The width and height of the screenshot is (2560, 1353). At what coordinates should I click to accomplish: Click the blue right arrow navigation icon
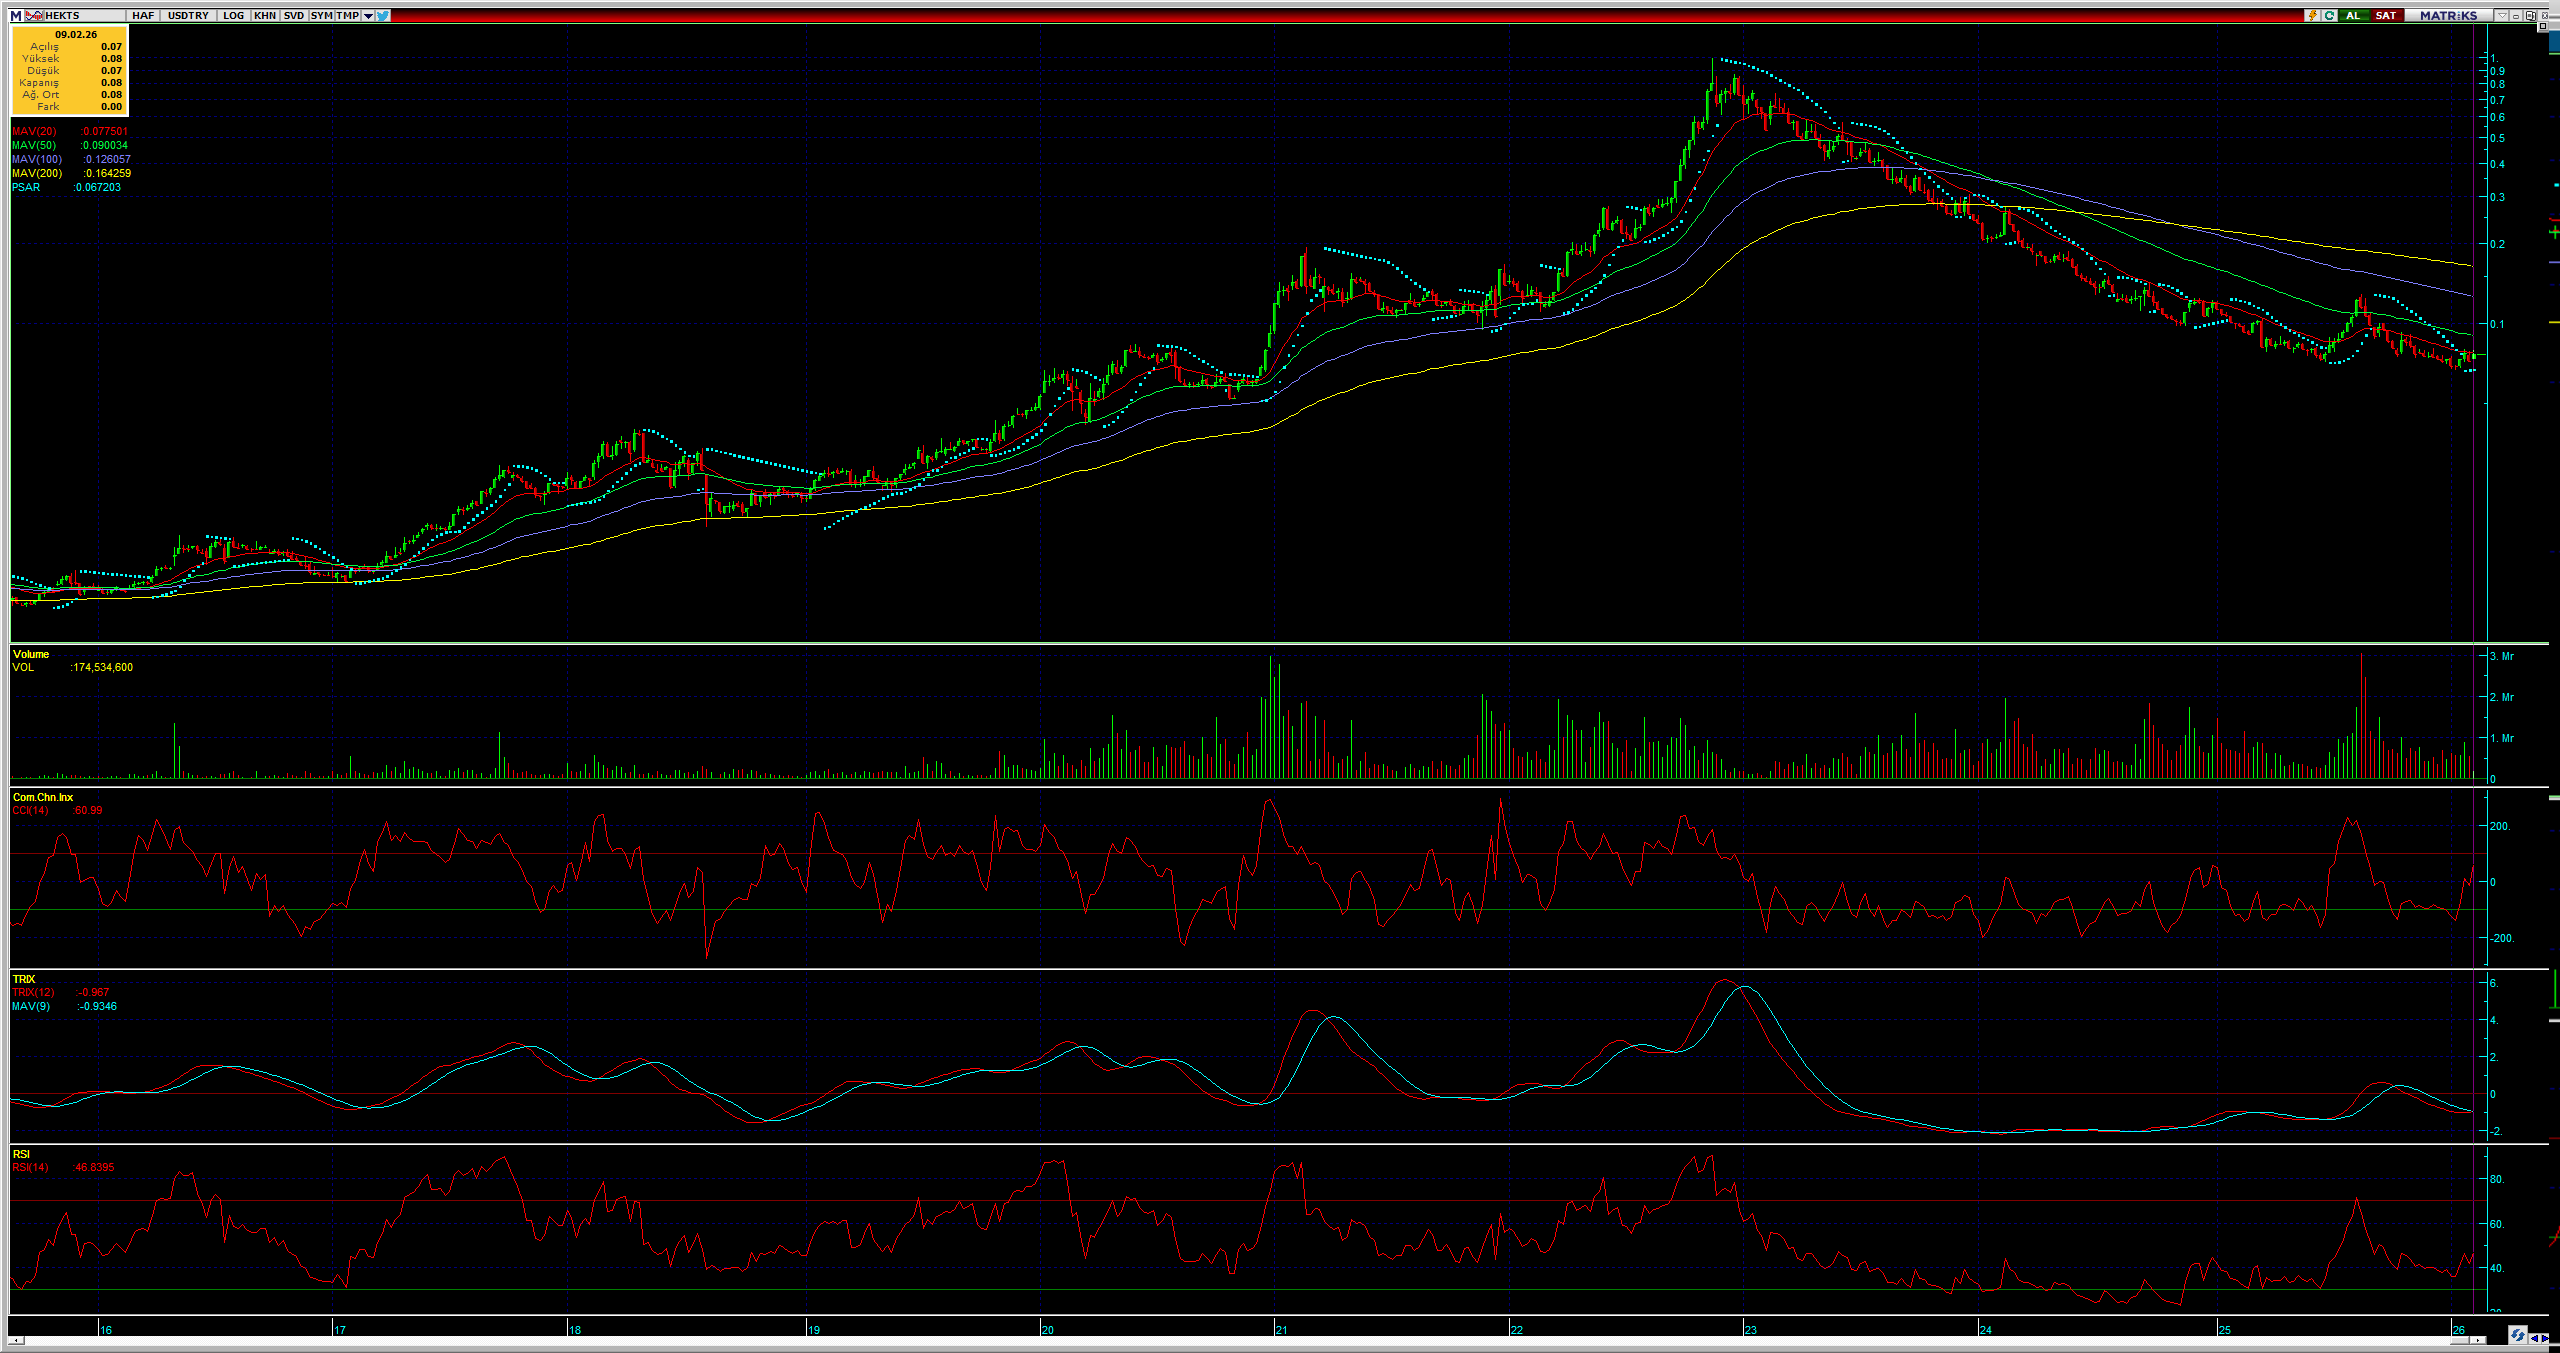[2546, 1338]
